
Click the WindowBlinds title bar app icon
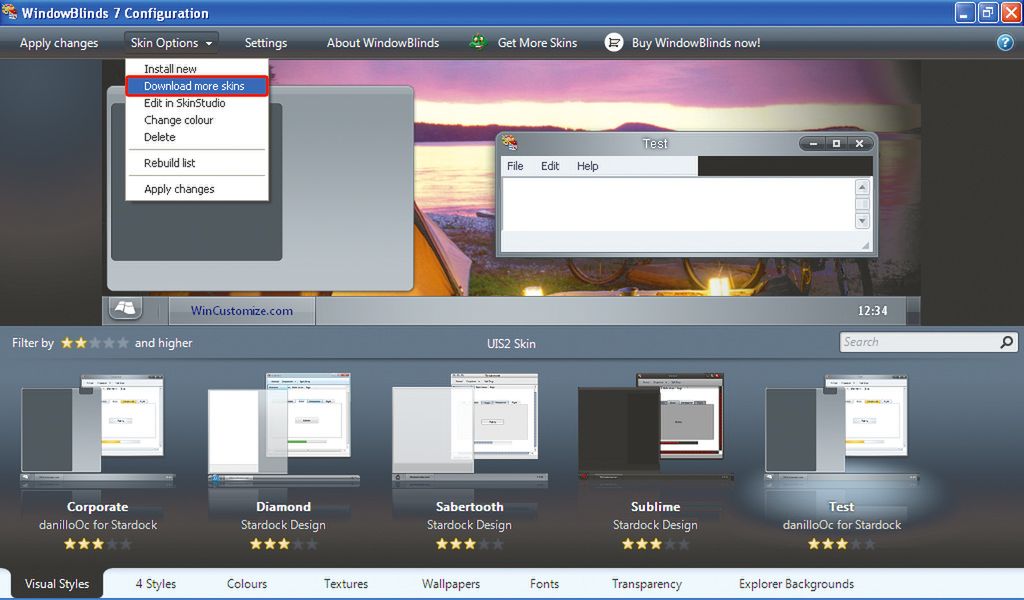pyautogui.click(x=9, y=12)
